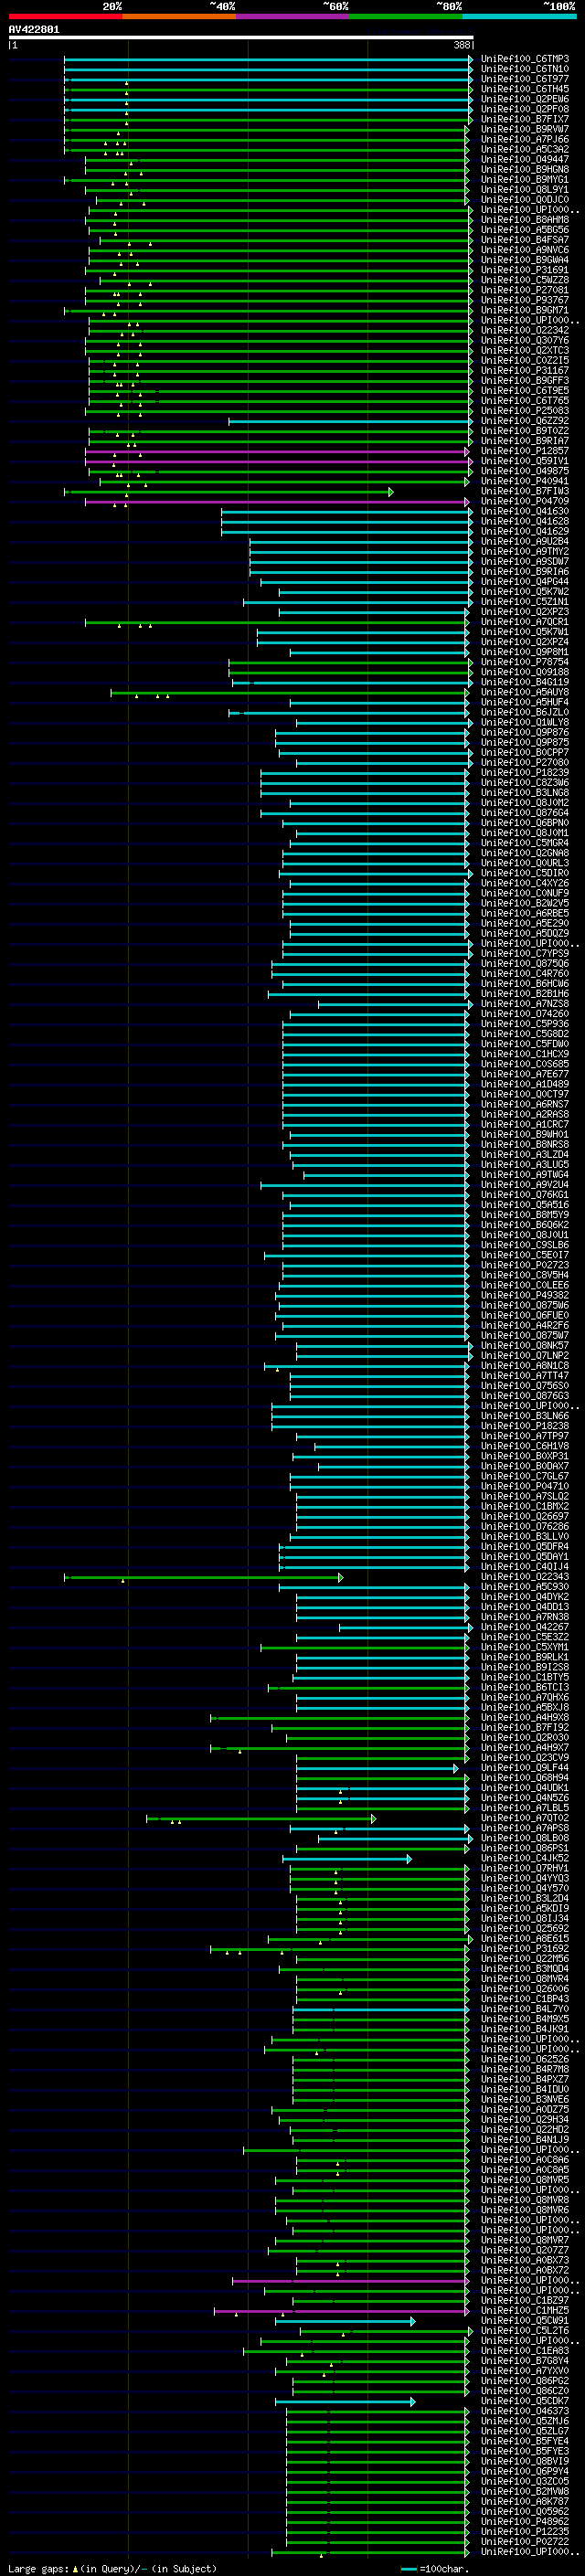Click the short green bar for UniRef100_A7QT02
585x2576 pixels.
click(x=261, y=1818)
